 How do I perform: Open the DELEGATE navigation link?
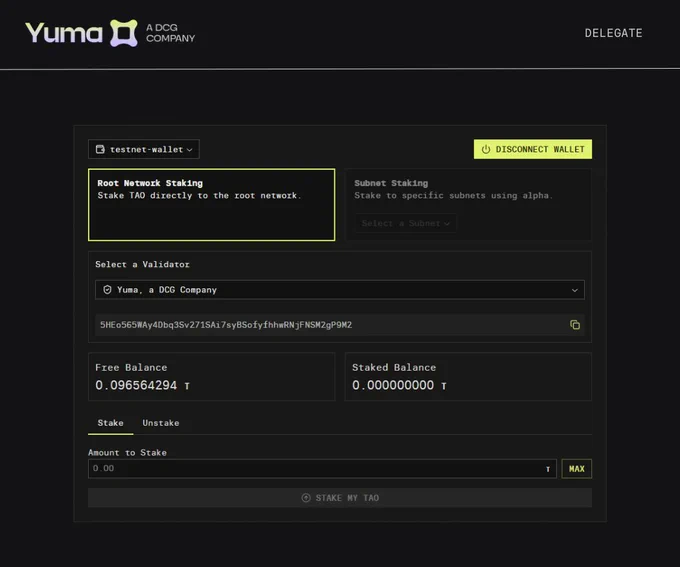[x=613, y=33]
